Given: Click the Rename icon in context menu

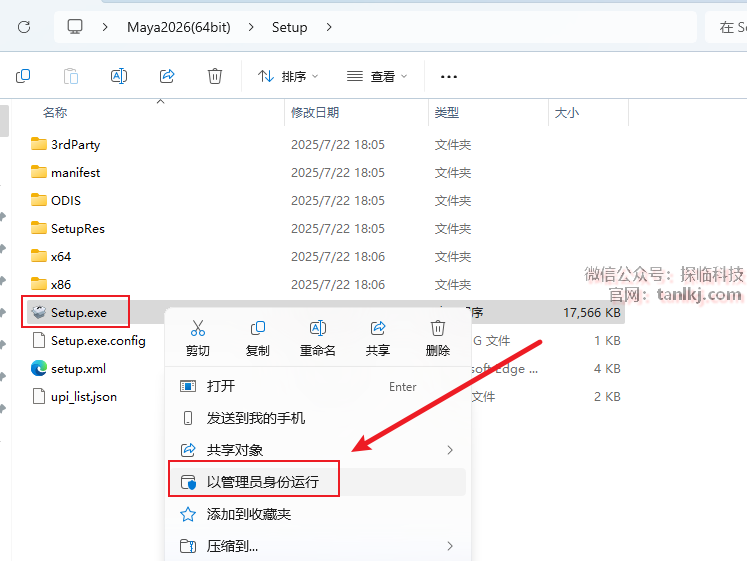Looking at the screenshot, I should (318, 328).
